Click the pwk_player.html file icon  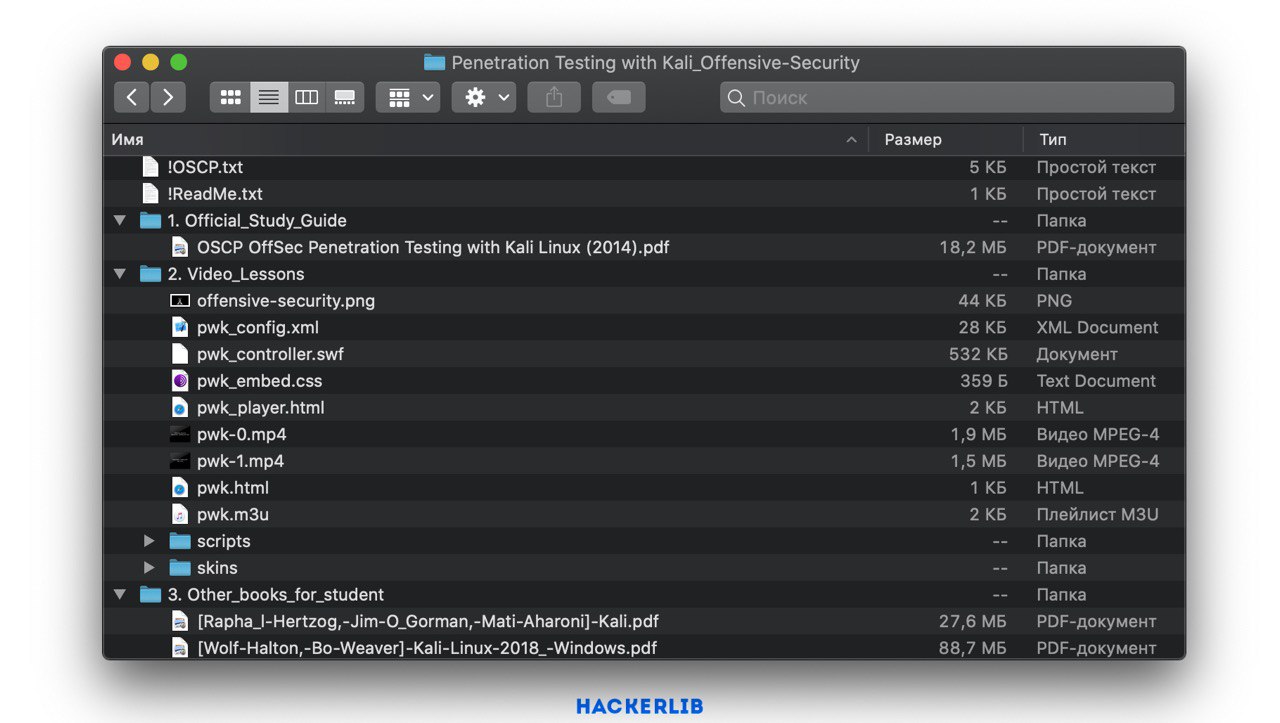tap(180, 408)
